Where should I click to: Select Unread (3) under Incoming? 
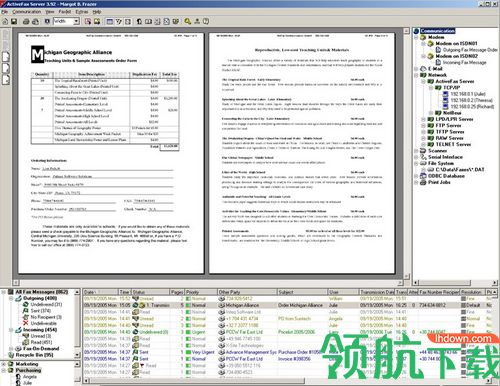(x=41, y=336)
